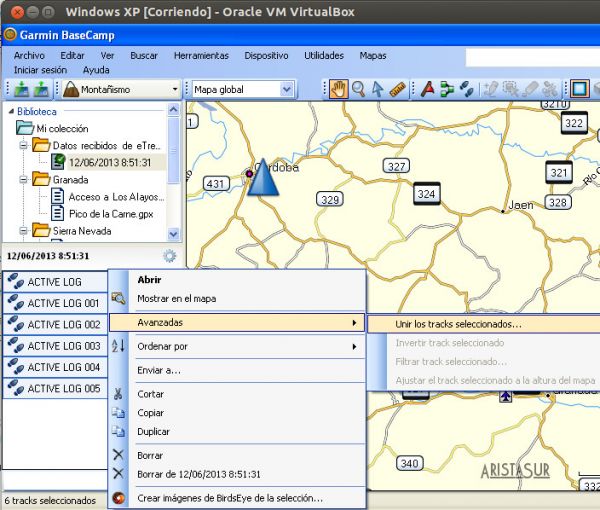Click the new waypoint flag tool
The height and width of the screenshot is (510, 600).
click(x=427, y=89)
